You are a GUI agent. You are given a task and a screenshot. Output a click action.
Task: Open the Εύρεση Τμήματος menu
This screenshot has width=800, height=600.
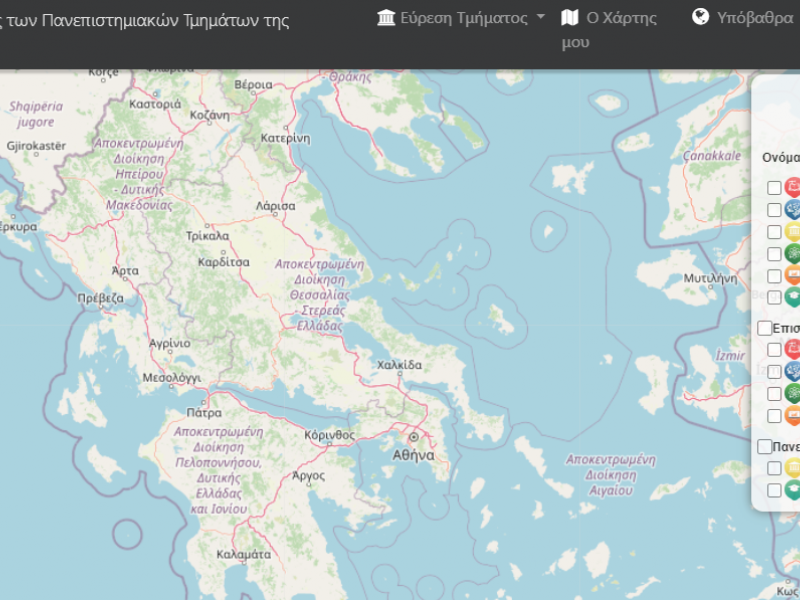pyautogui.click(x=464, y=18)
